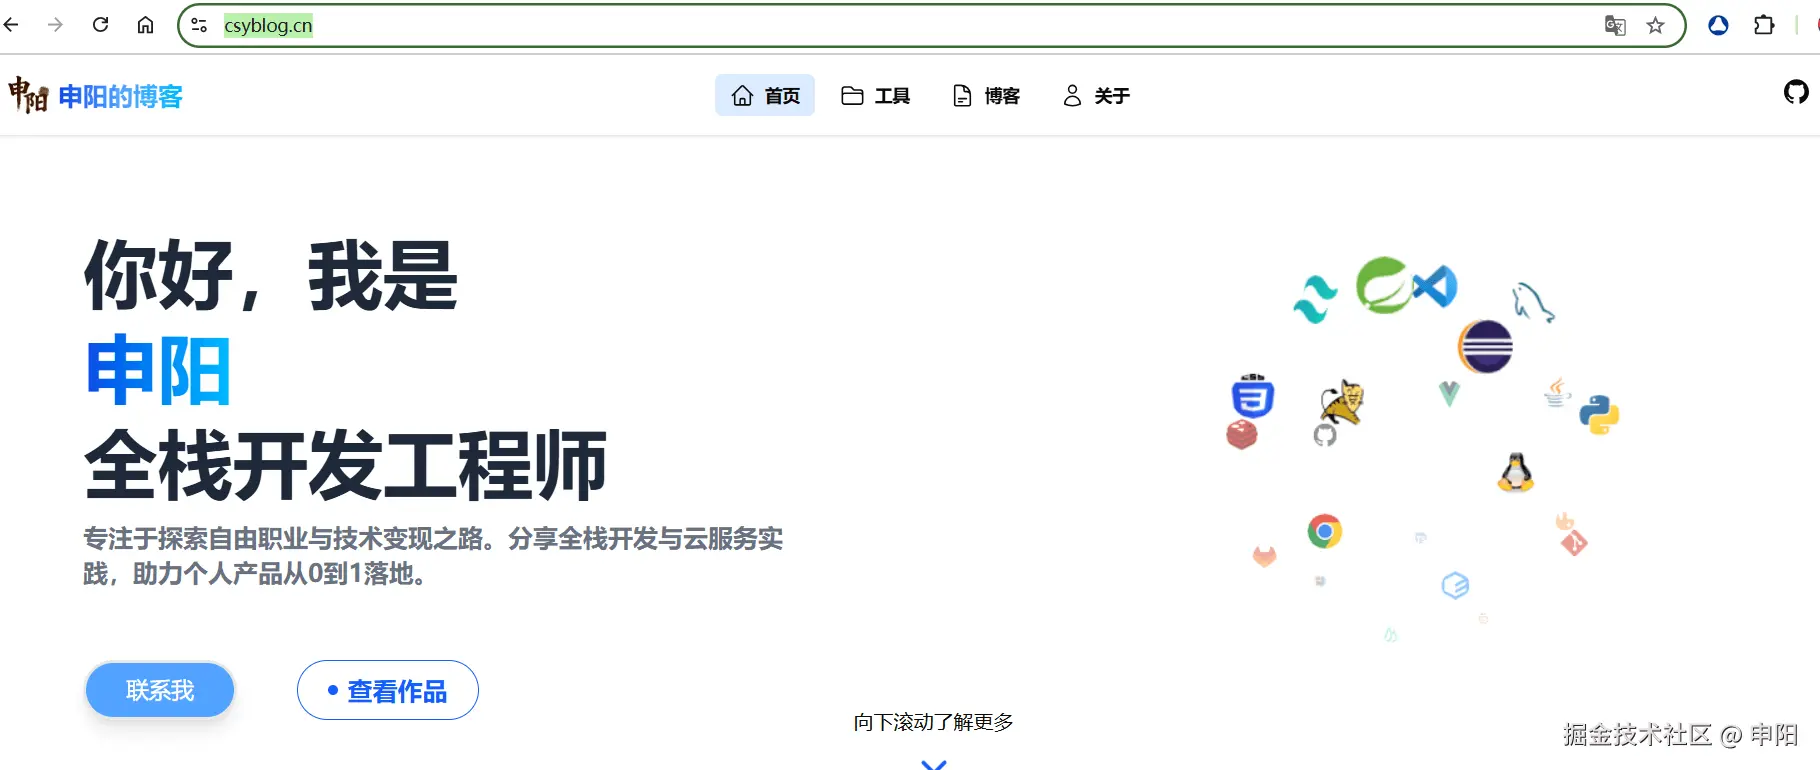Viewport: 1820px width, 770px height.
Task: Bookmark this page with the star icon
Action: point(1655,25)
